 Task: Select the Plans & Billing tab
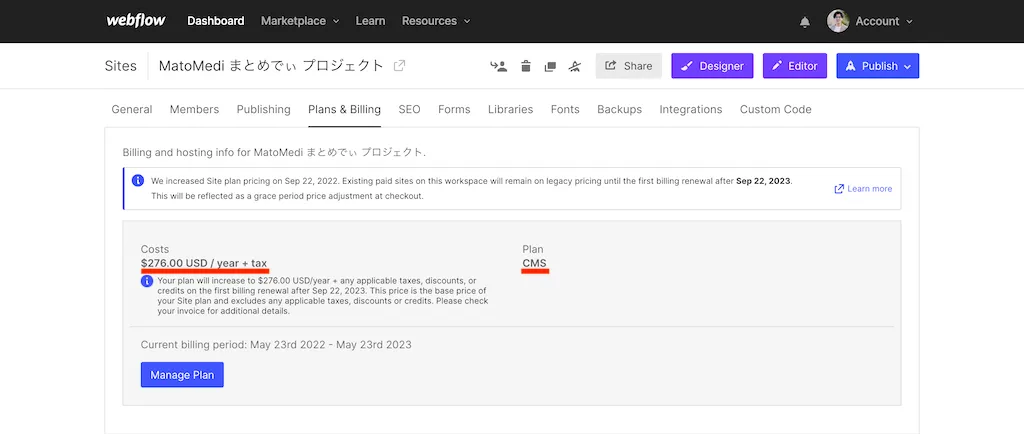tap(344, 110)
